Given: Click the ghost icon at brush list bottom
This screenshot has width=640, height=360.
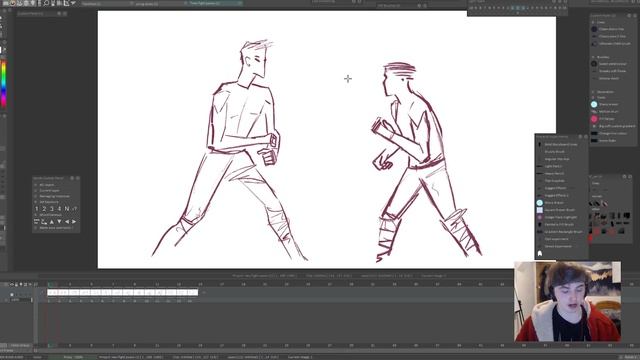Looking at the screenshot, I should 540,253.
